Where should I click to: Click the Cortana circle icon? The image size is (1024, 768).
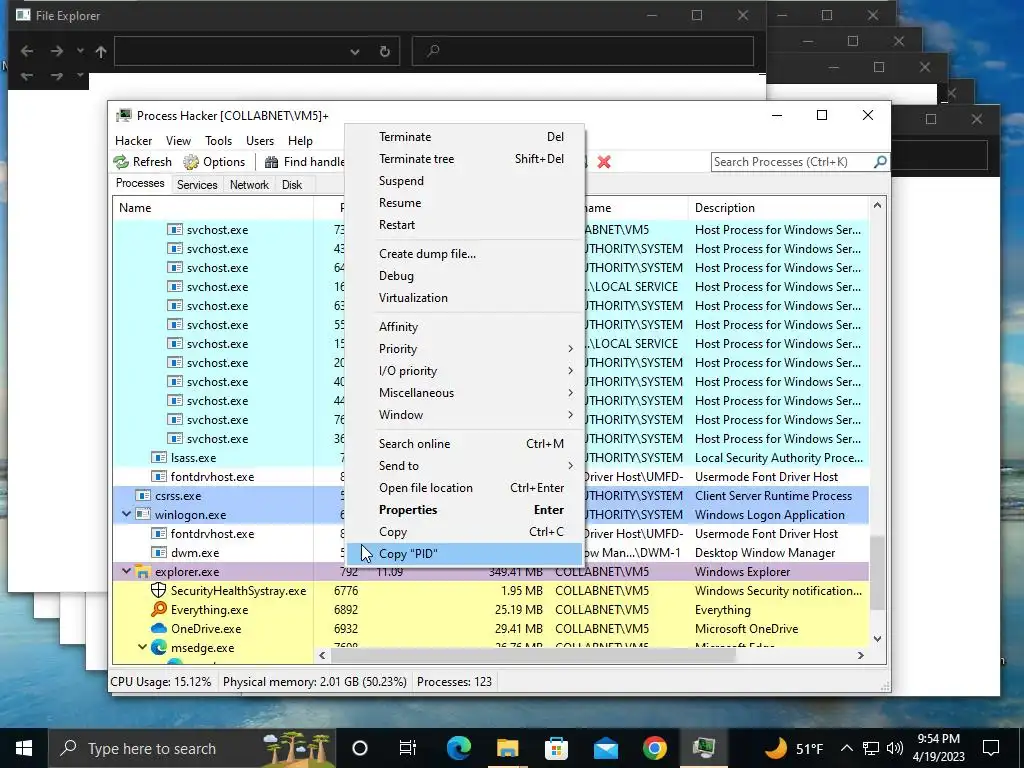point(360,748)
